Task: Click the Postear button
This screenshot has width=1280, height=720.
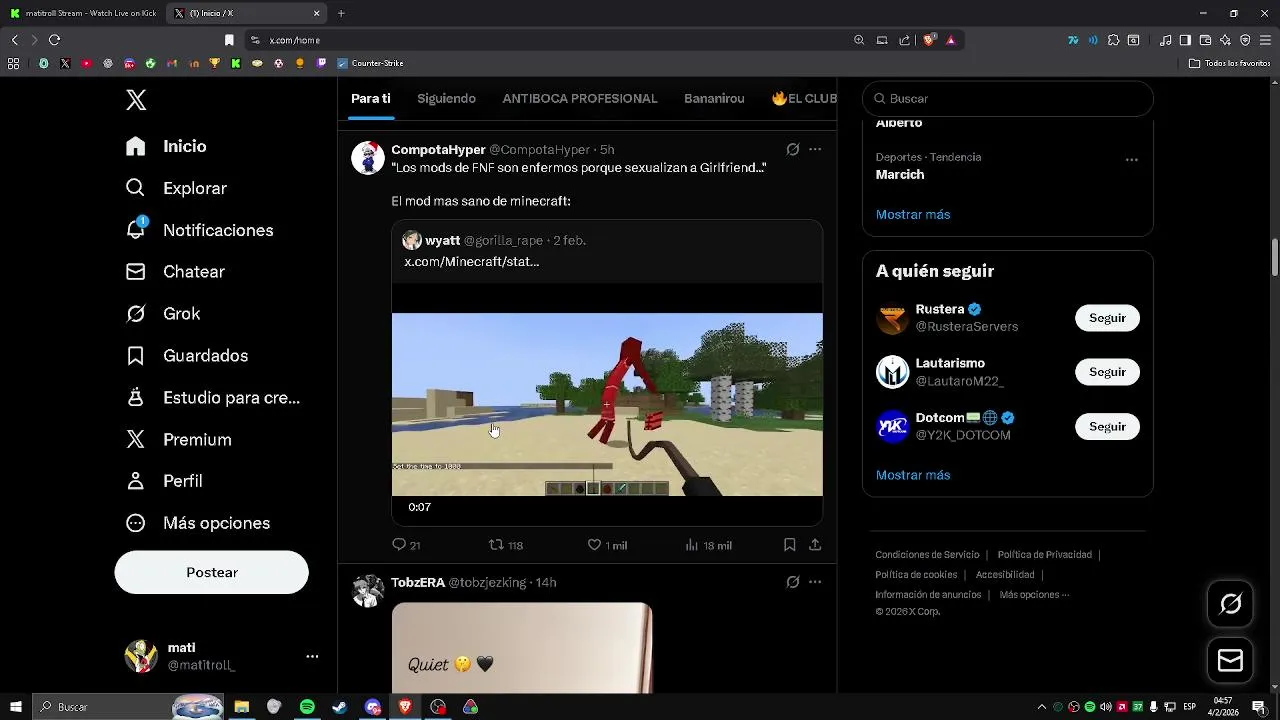Action: 211,572
